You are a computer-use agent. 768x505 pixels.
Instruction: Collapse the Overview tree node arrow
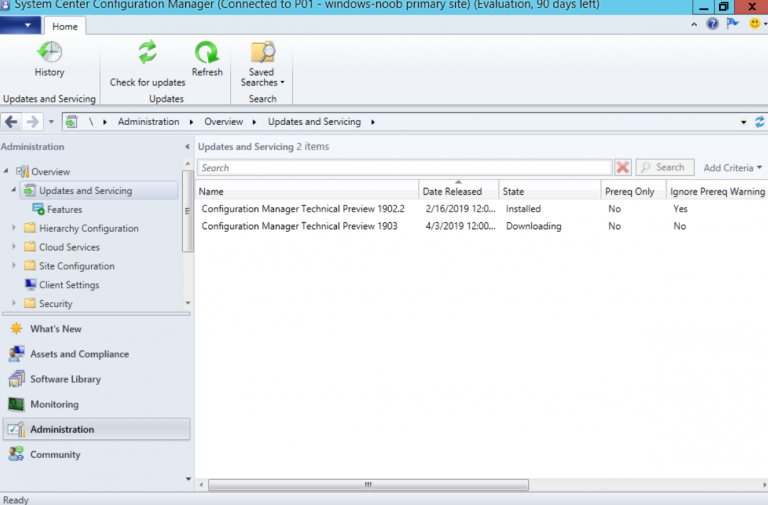(x=6, y=171)
